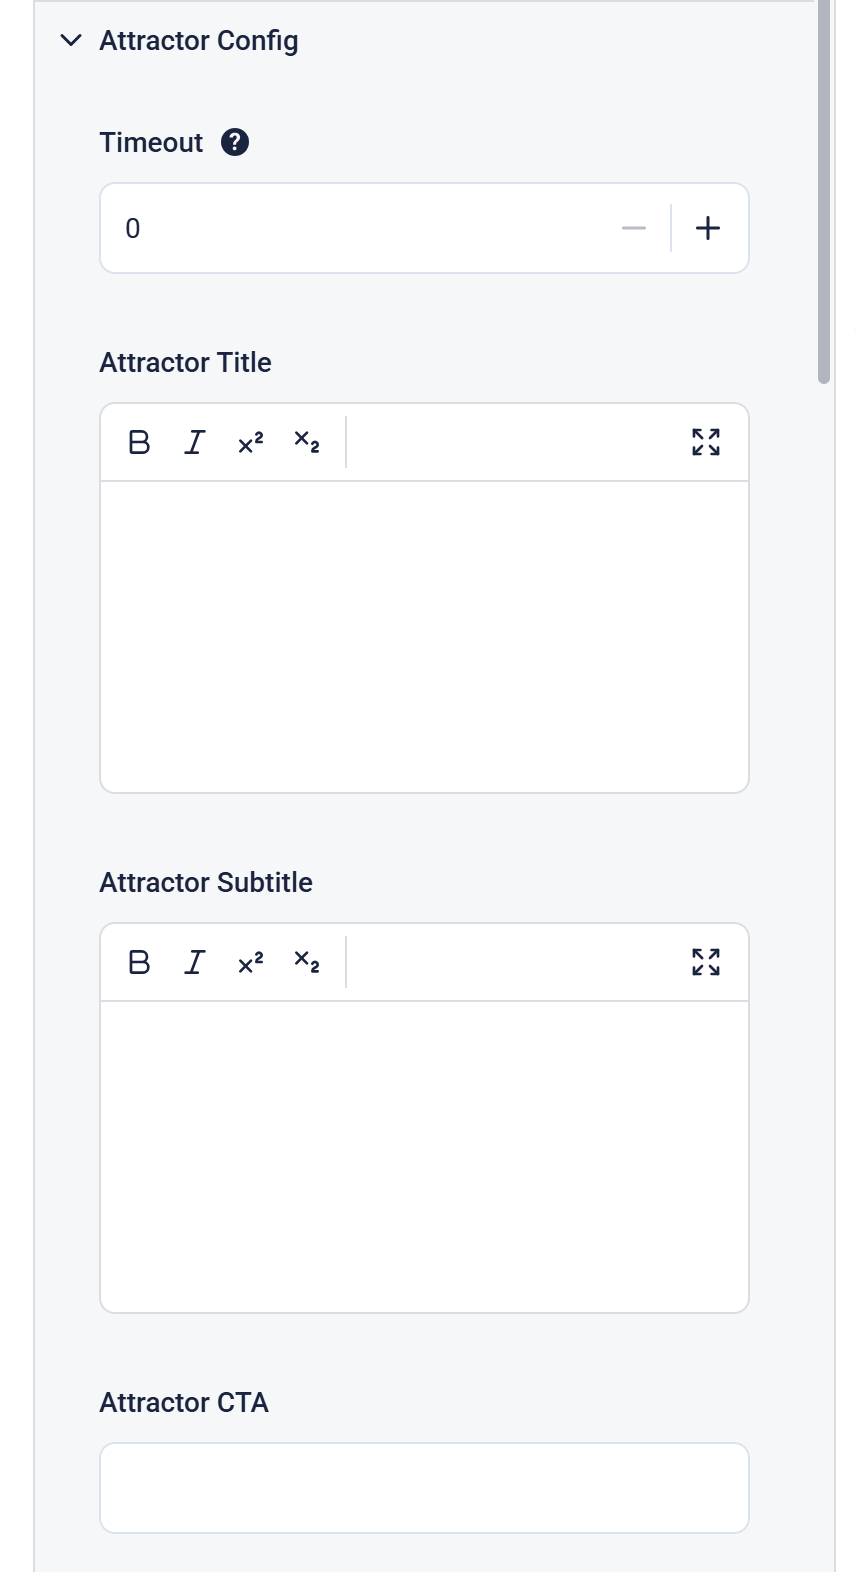The width and height of the screenshot is (856, 1572).
Task: Apply superscript in Attractor Subtitle editor
Action: tap(251, 962)
